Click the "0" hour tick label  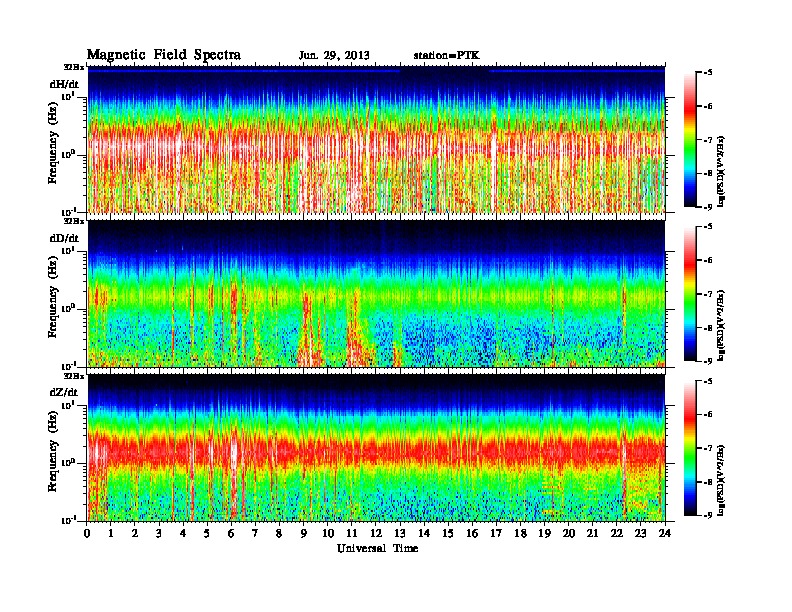coord(87,533)
